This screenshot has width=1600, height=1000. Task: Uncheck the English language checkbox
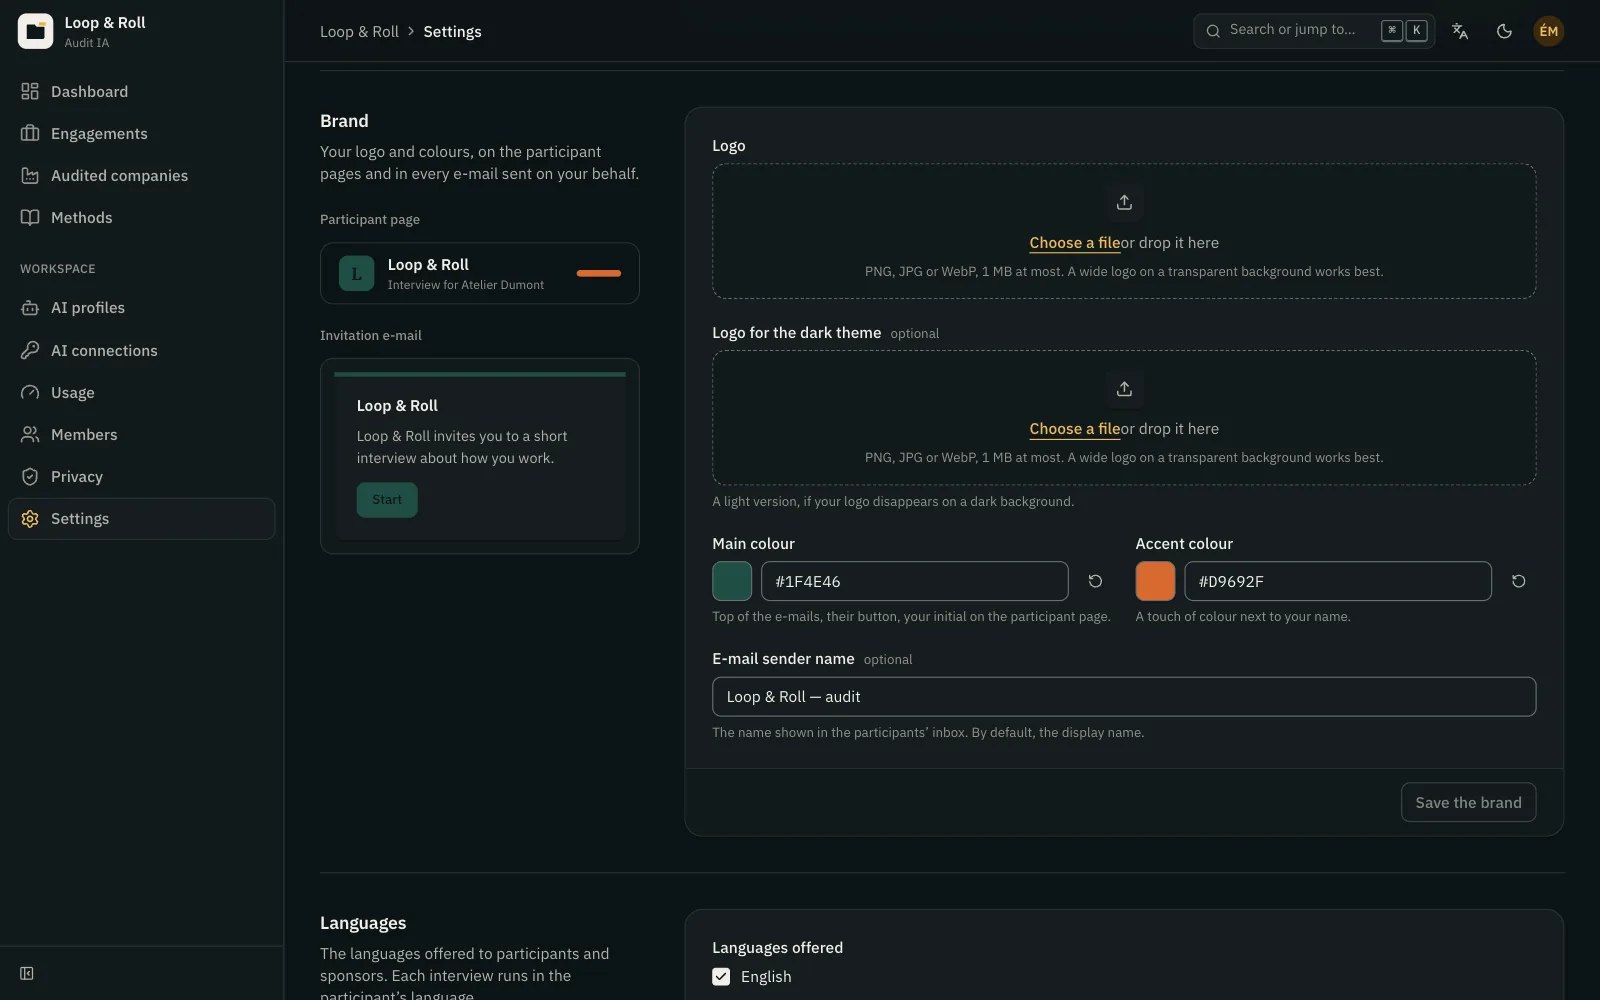[x=721, y=977]
